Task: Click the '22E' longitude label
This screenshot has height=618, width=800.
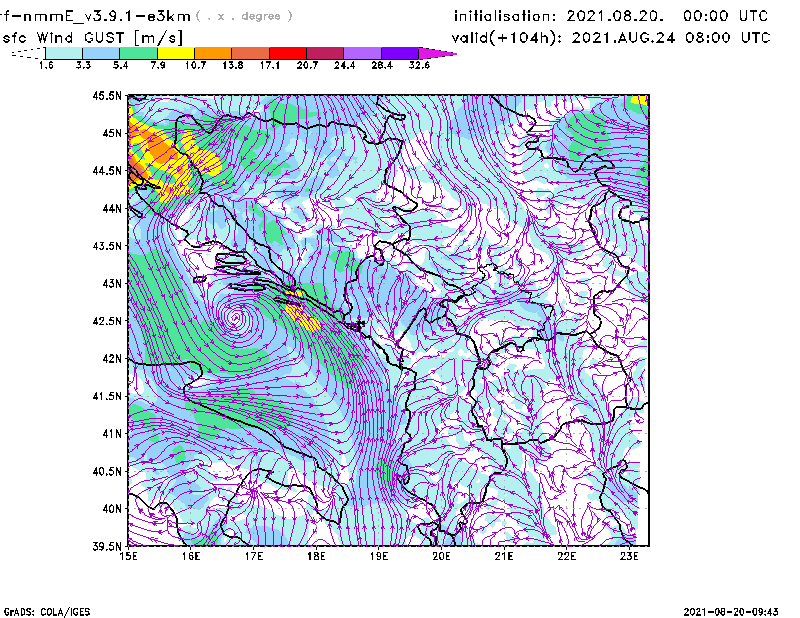Action: coord(566,556)
